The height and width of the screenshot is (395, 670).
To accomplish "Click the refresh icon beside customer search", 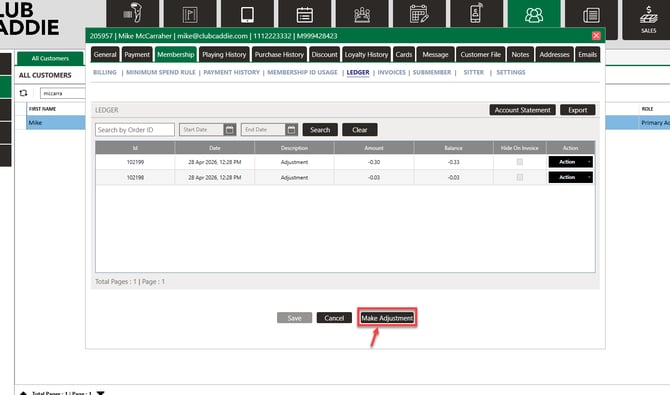I will tap(24, 93).
